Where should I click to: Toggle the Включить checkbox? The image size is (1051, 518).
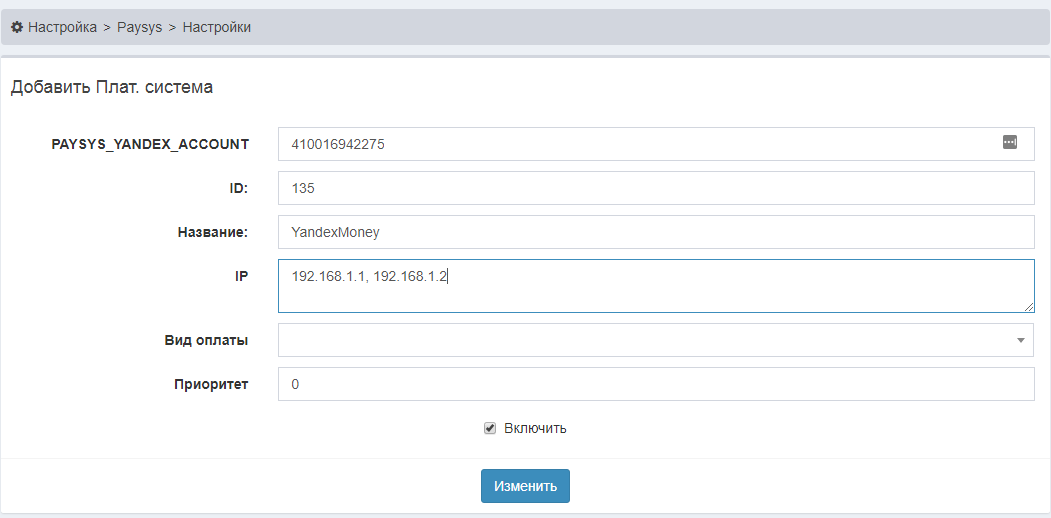pyautogui.click(x=490, y=428)
